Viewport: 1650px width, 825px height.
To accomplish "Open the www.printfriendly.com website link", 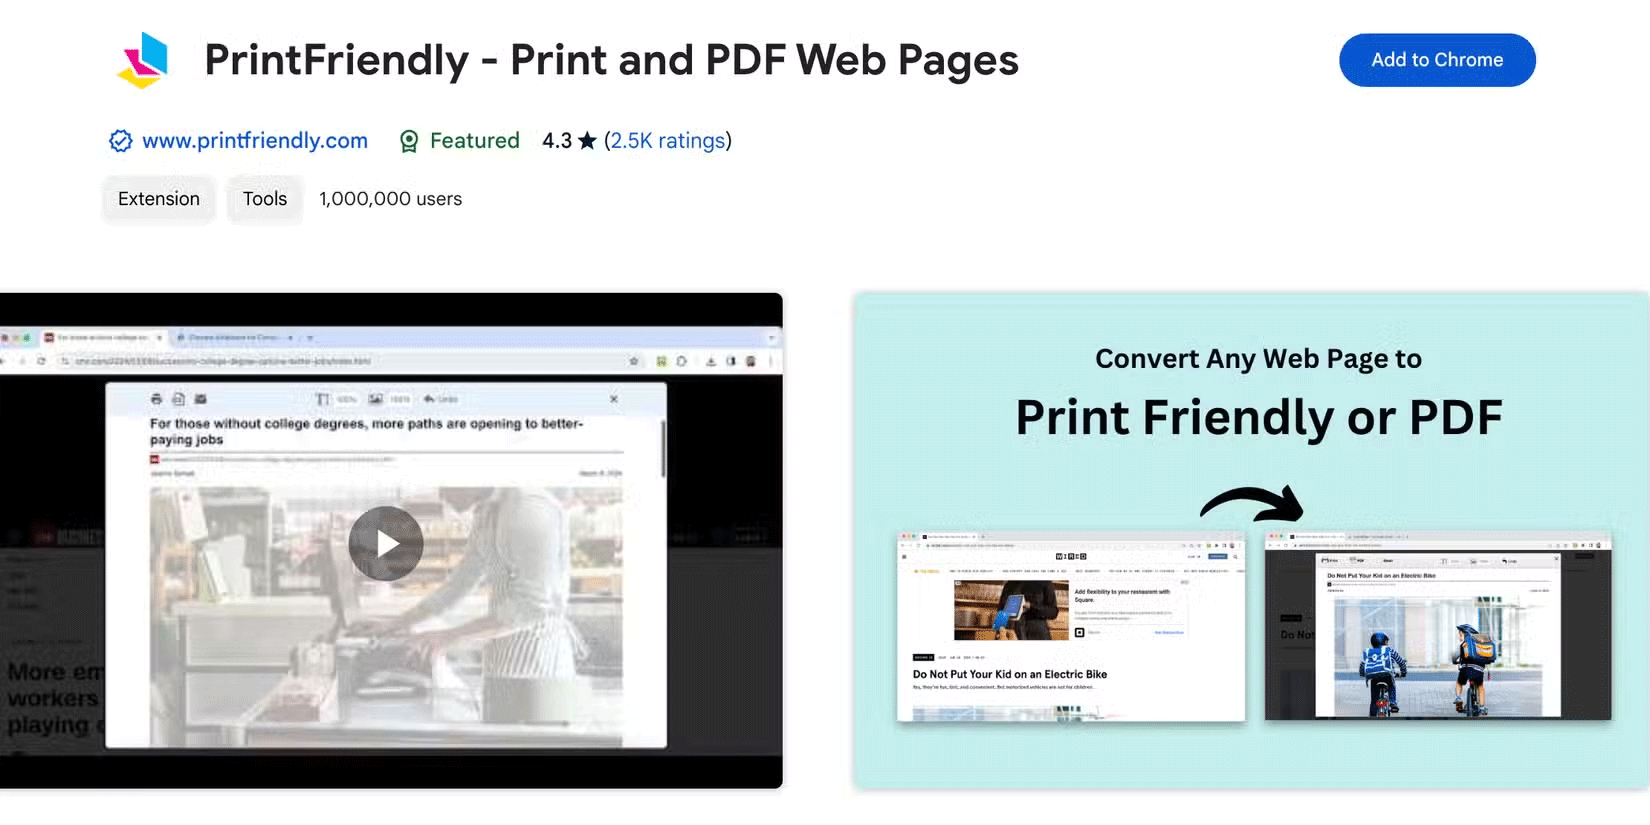I will (255, 141).
